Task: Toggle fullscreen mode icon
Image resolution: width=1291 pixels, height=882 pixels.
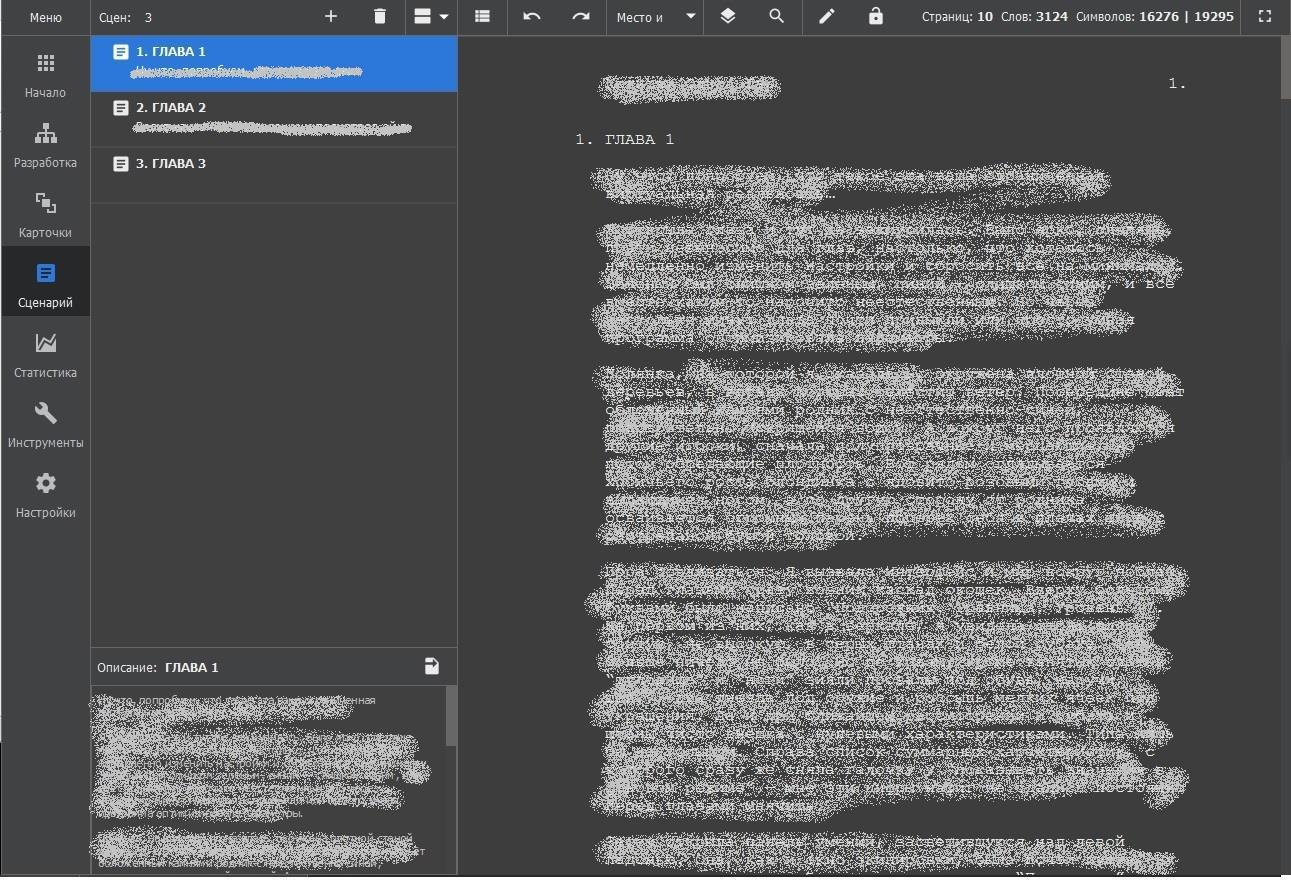Action: 1265,17
